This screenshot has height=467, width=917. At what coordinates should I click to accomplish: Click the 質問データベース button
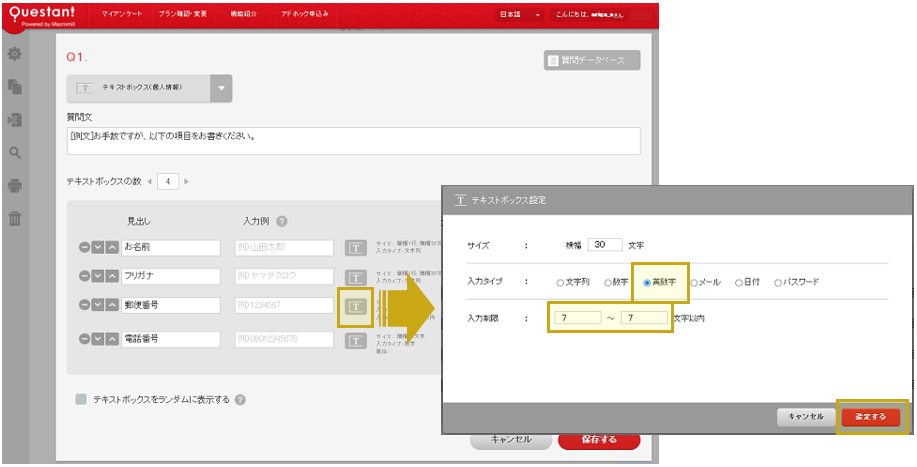click(x=592, y=60)
